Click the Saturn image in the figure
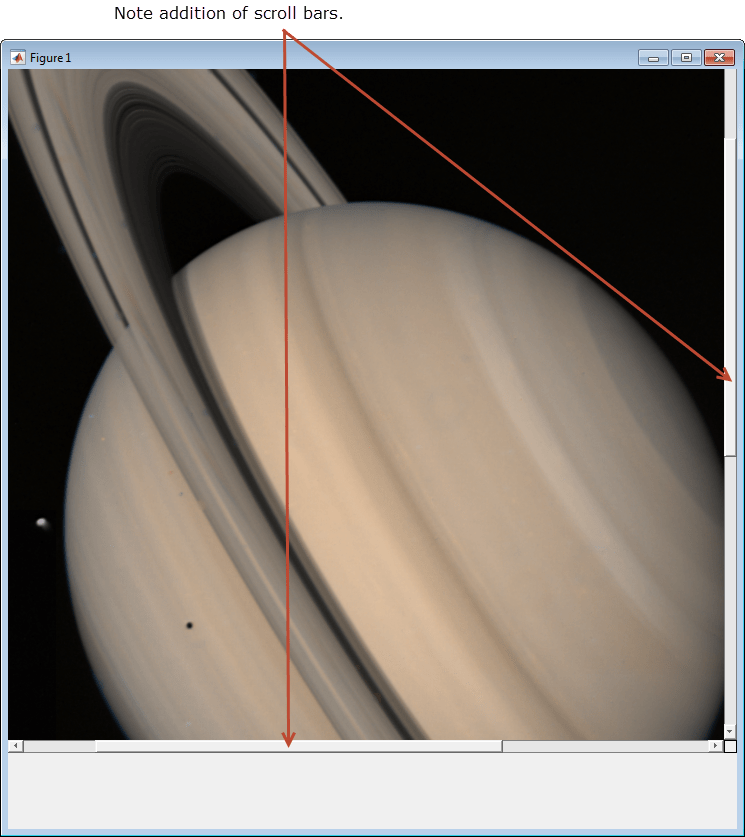The image size is (745, 837). point(366,404)
